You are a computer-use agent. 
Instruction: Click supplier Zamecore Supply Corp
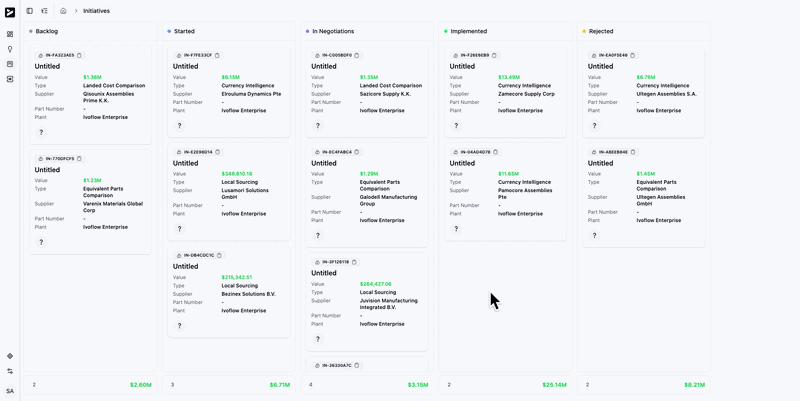tap(526, 94)
